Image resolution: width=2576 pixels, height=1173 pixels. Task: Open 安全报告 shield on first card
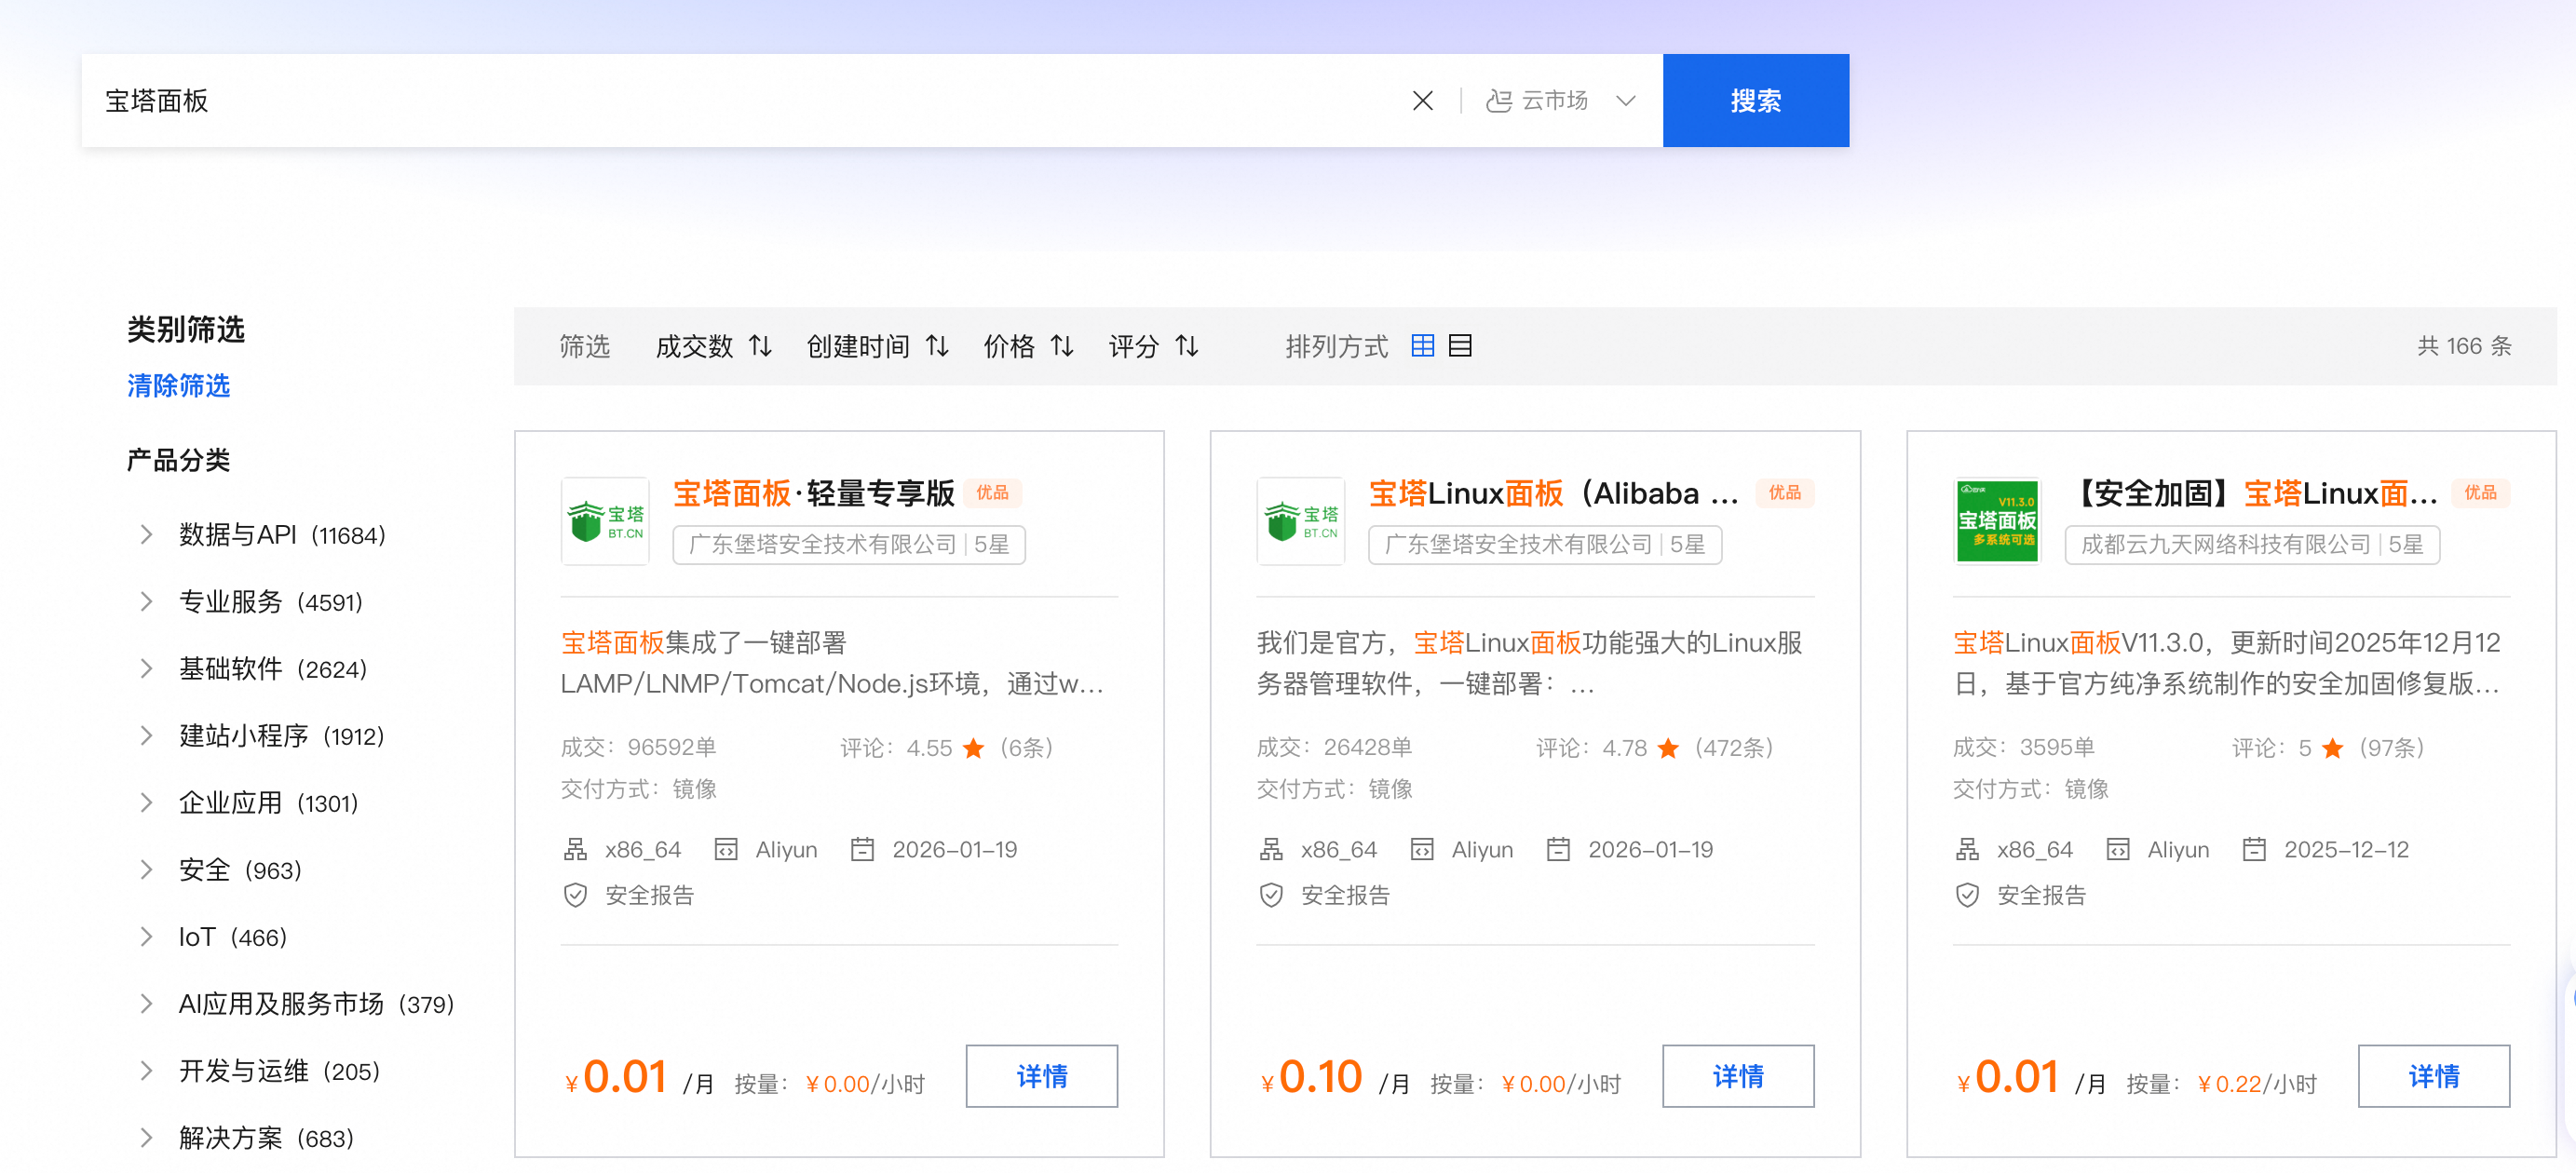[x=575, y=895]
